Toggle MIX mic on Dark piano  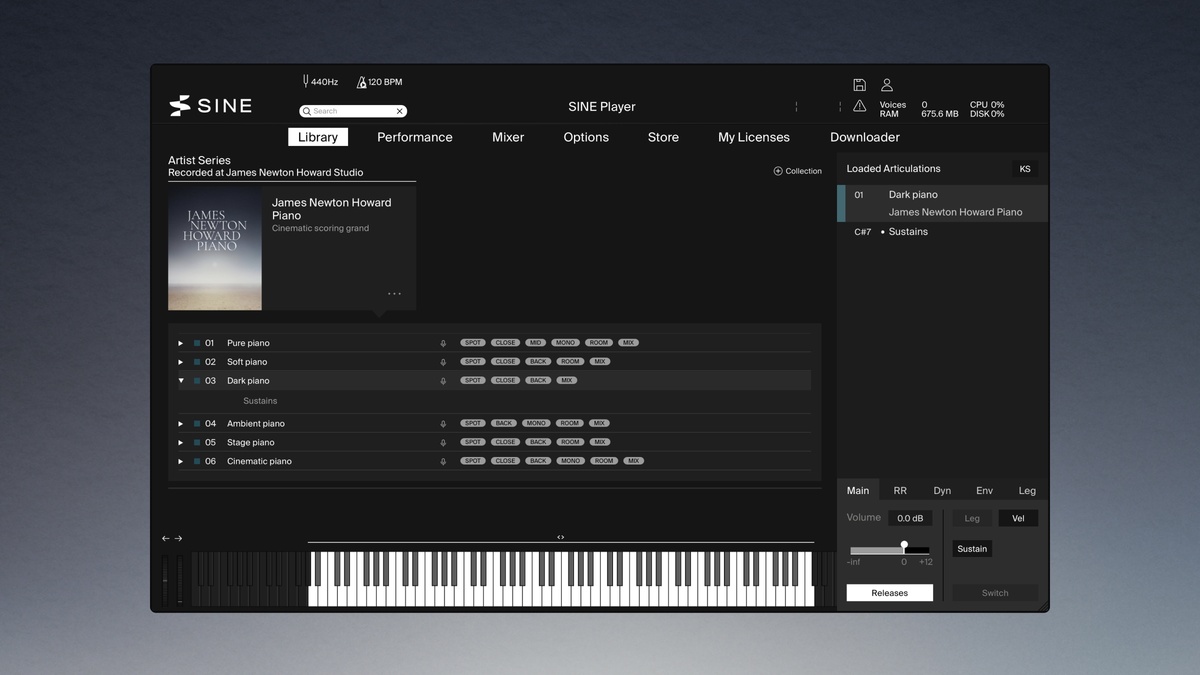[x=567, y=381]
